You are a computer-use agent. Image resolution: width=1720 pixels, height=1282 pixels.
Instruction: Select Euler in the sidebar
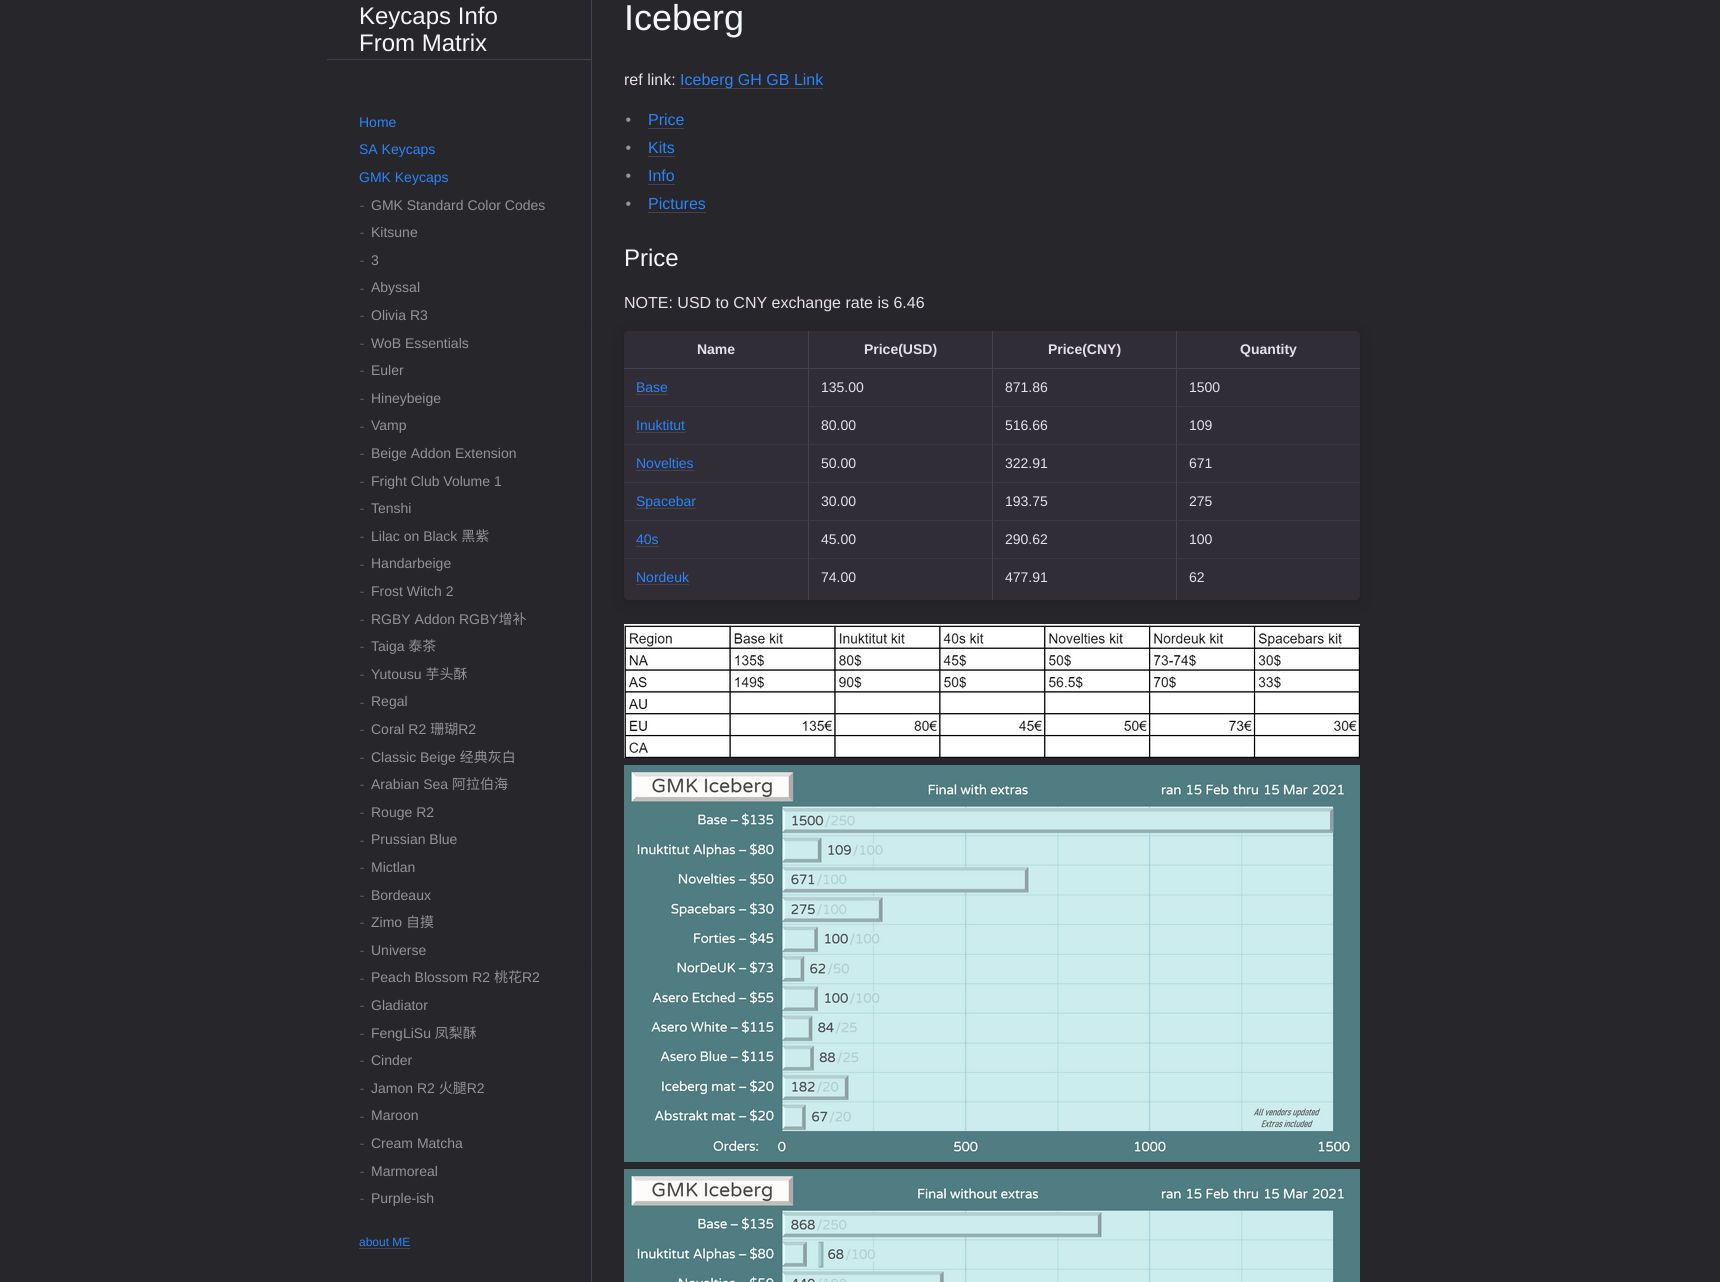tap(387, 371)
